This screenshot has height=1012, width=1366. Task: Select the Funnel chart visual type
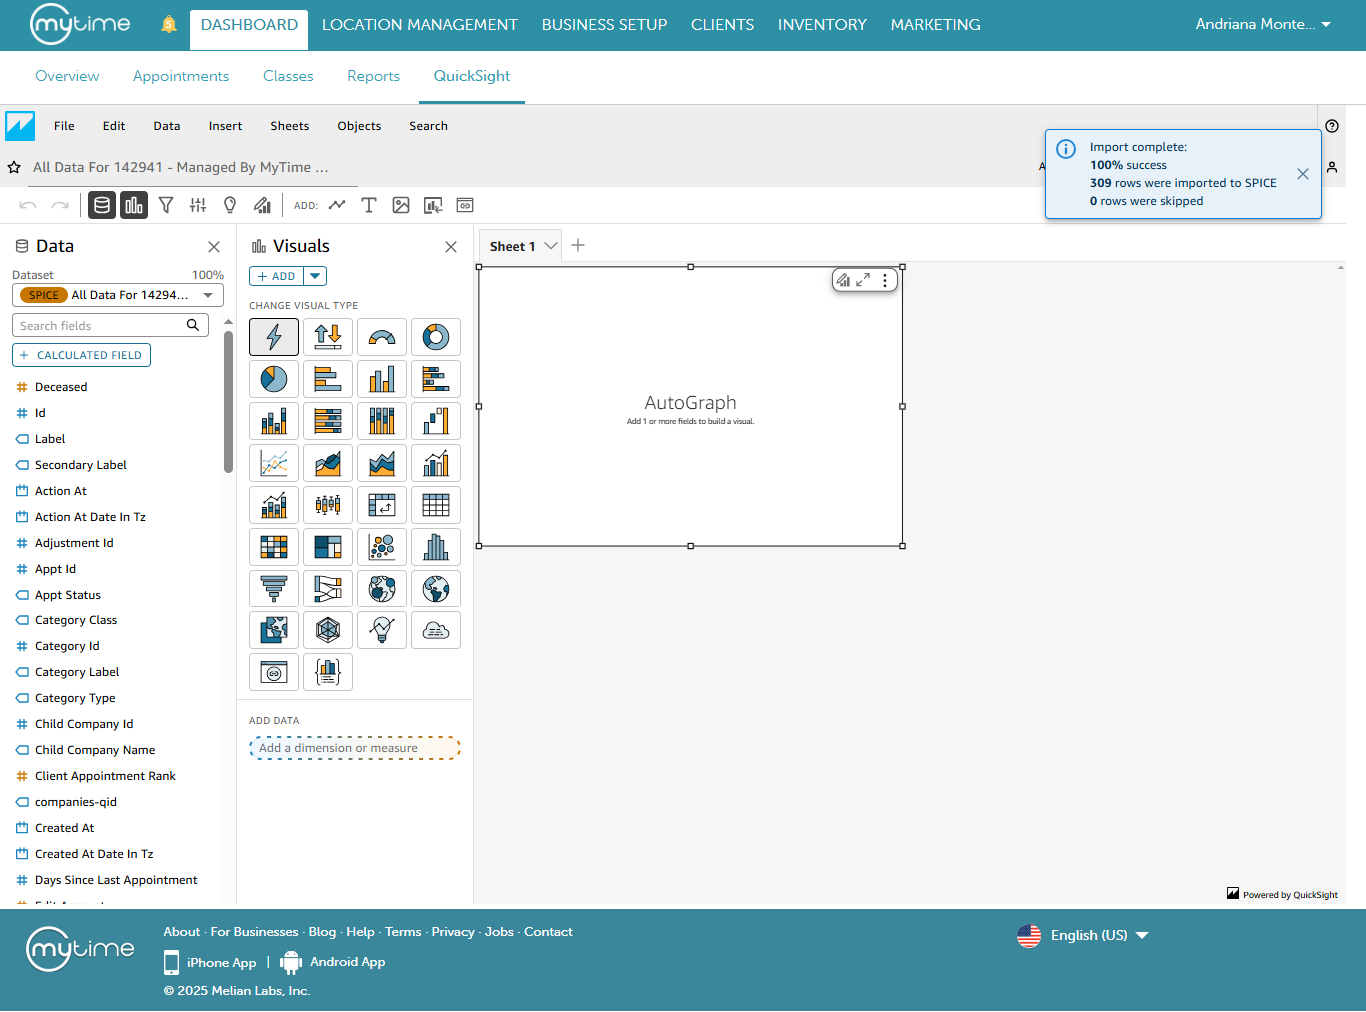click(x=274, y=589)
